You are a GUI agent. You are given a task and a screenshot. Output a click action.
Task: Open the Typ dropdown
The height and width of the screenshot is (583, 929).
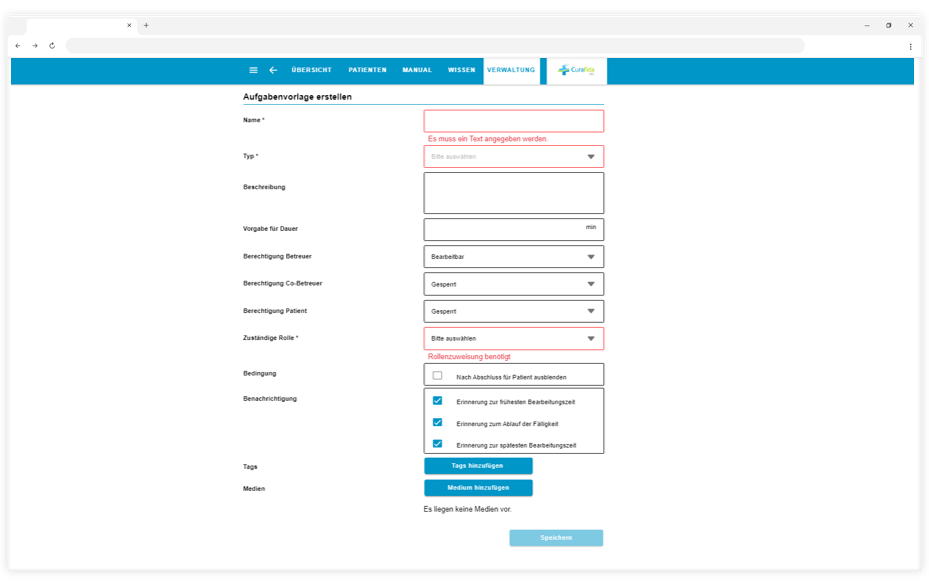point(514,157)
